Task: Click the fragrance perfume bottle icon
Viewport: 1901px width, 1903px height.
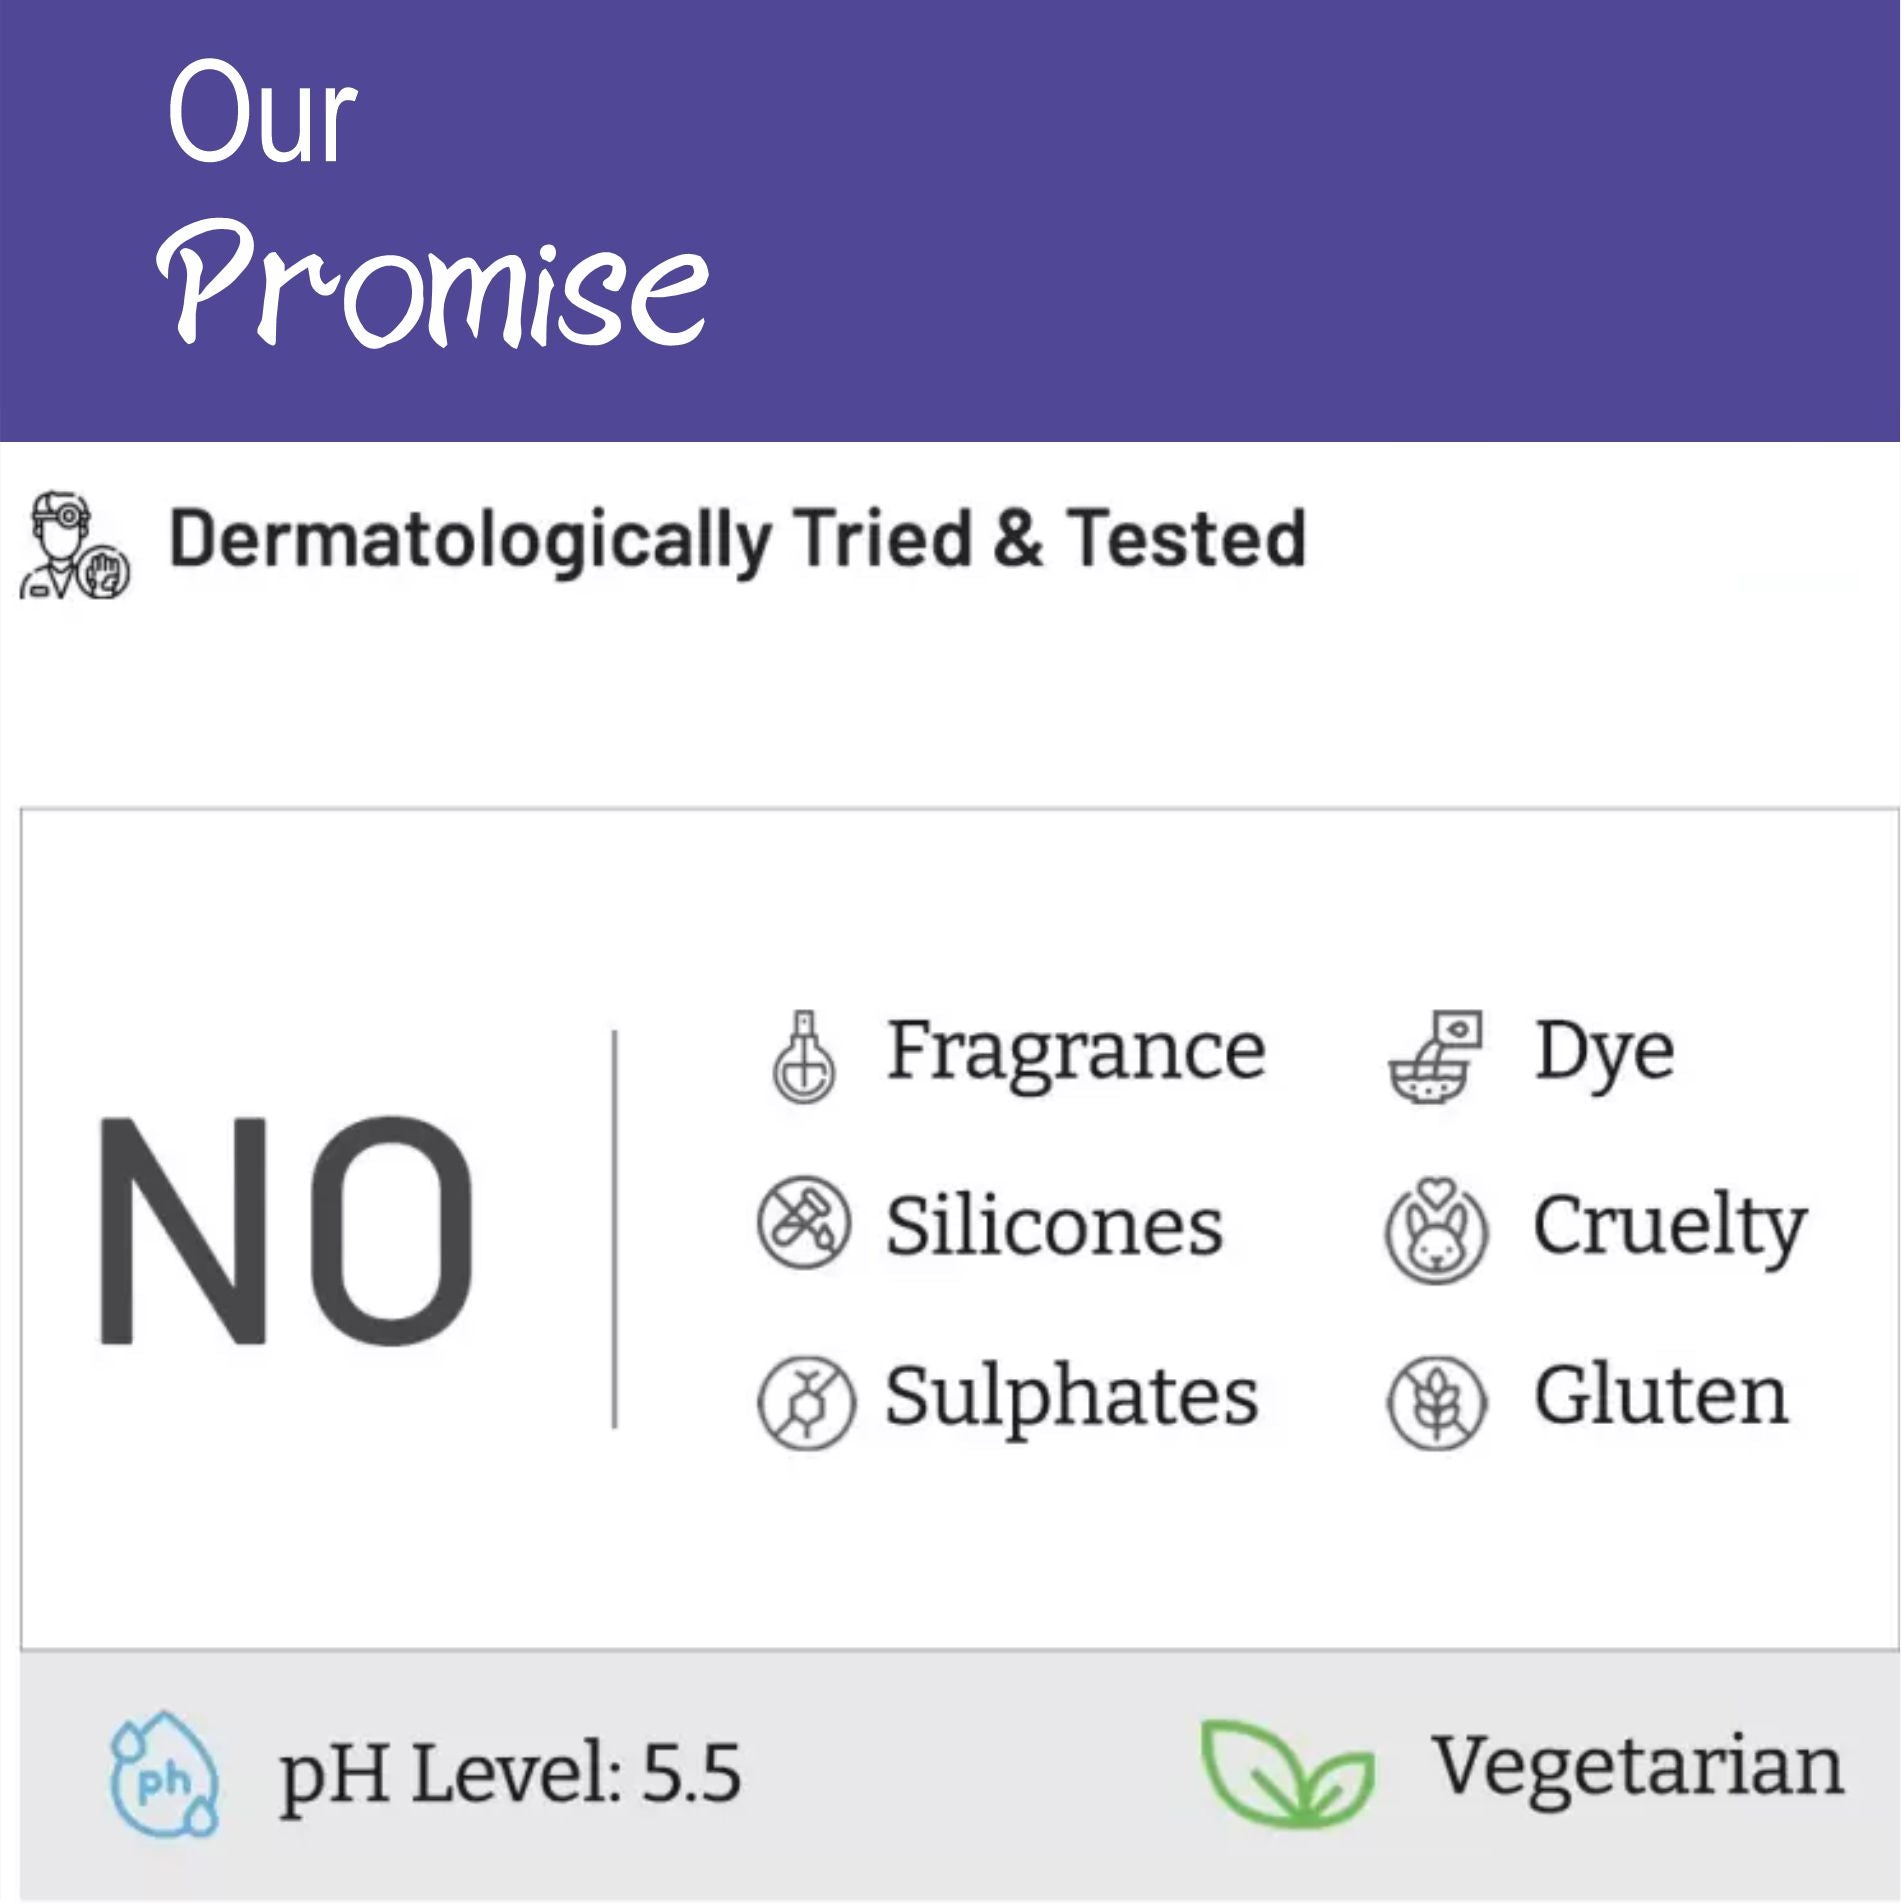Action: coord(804,1057)
